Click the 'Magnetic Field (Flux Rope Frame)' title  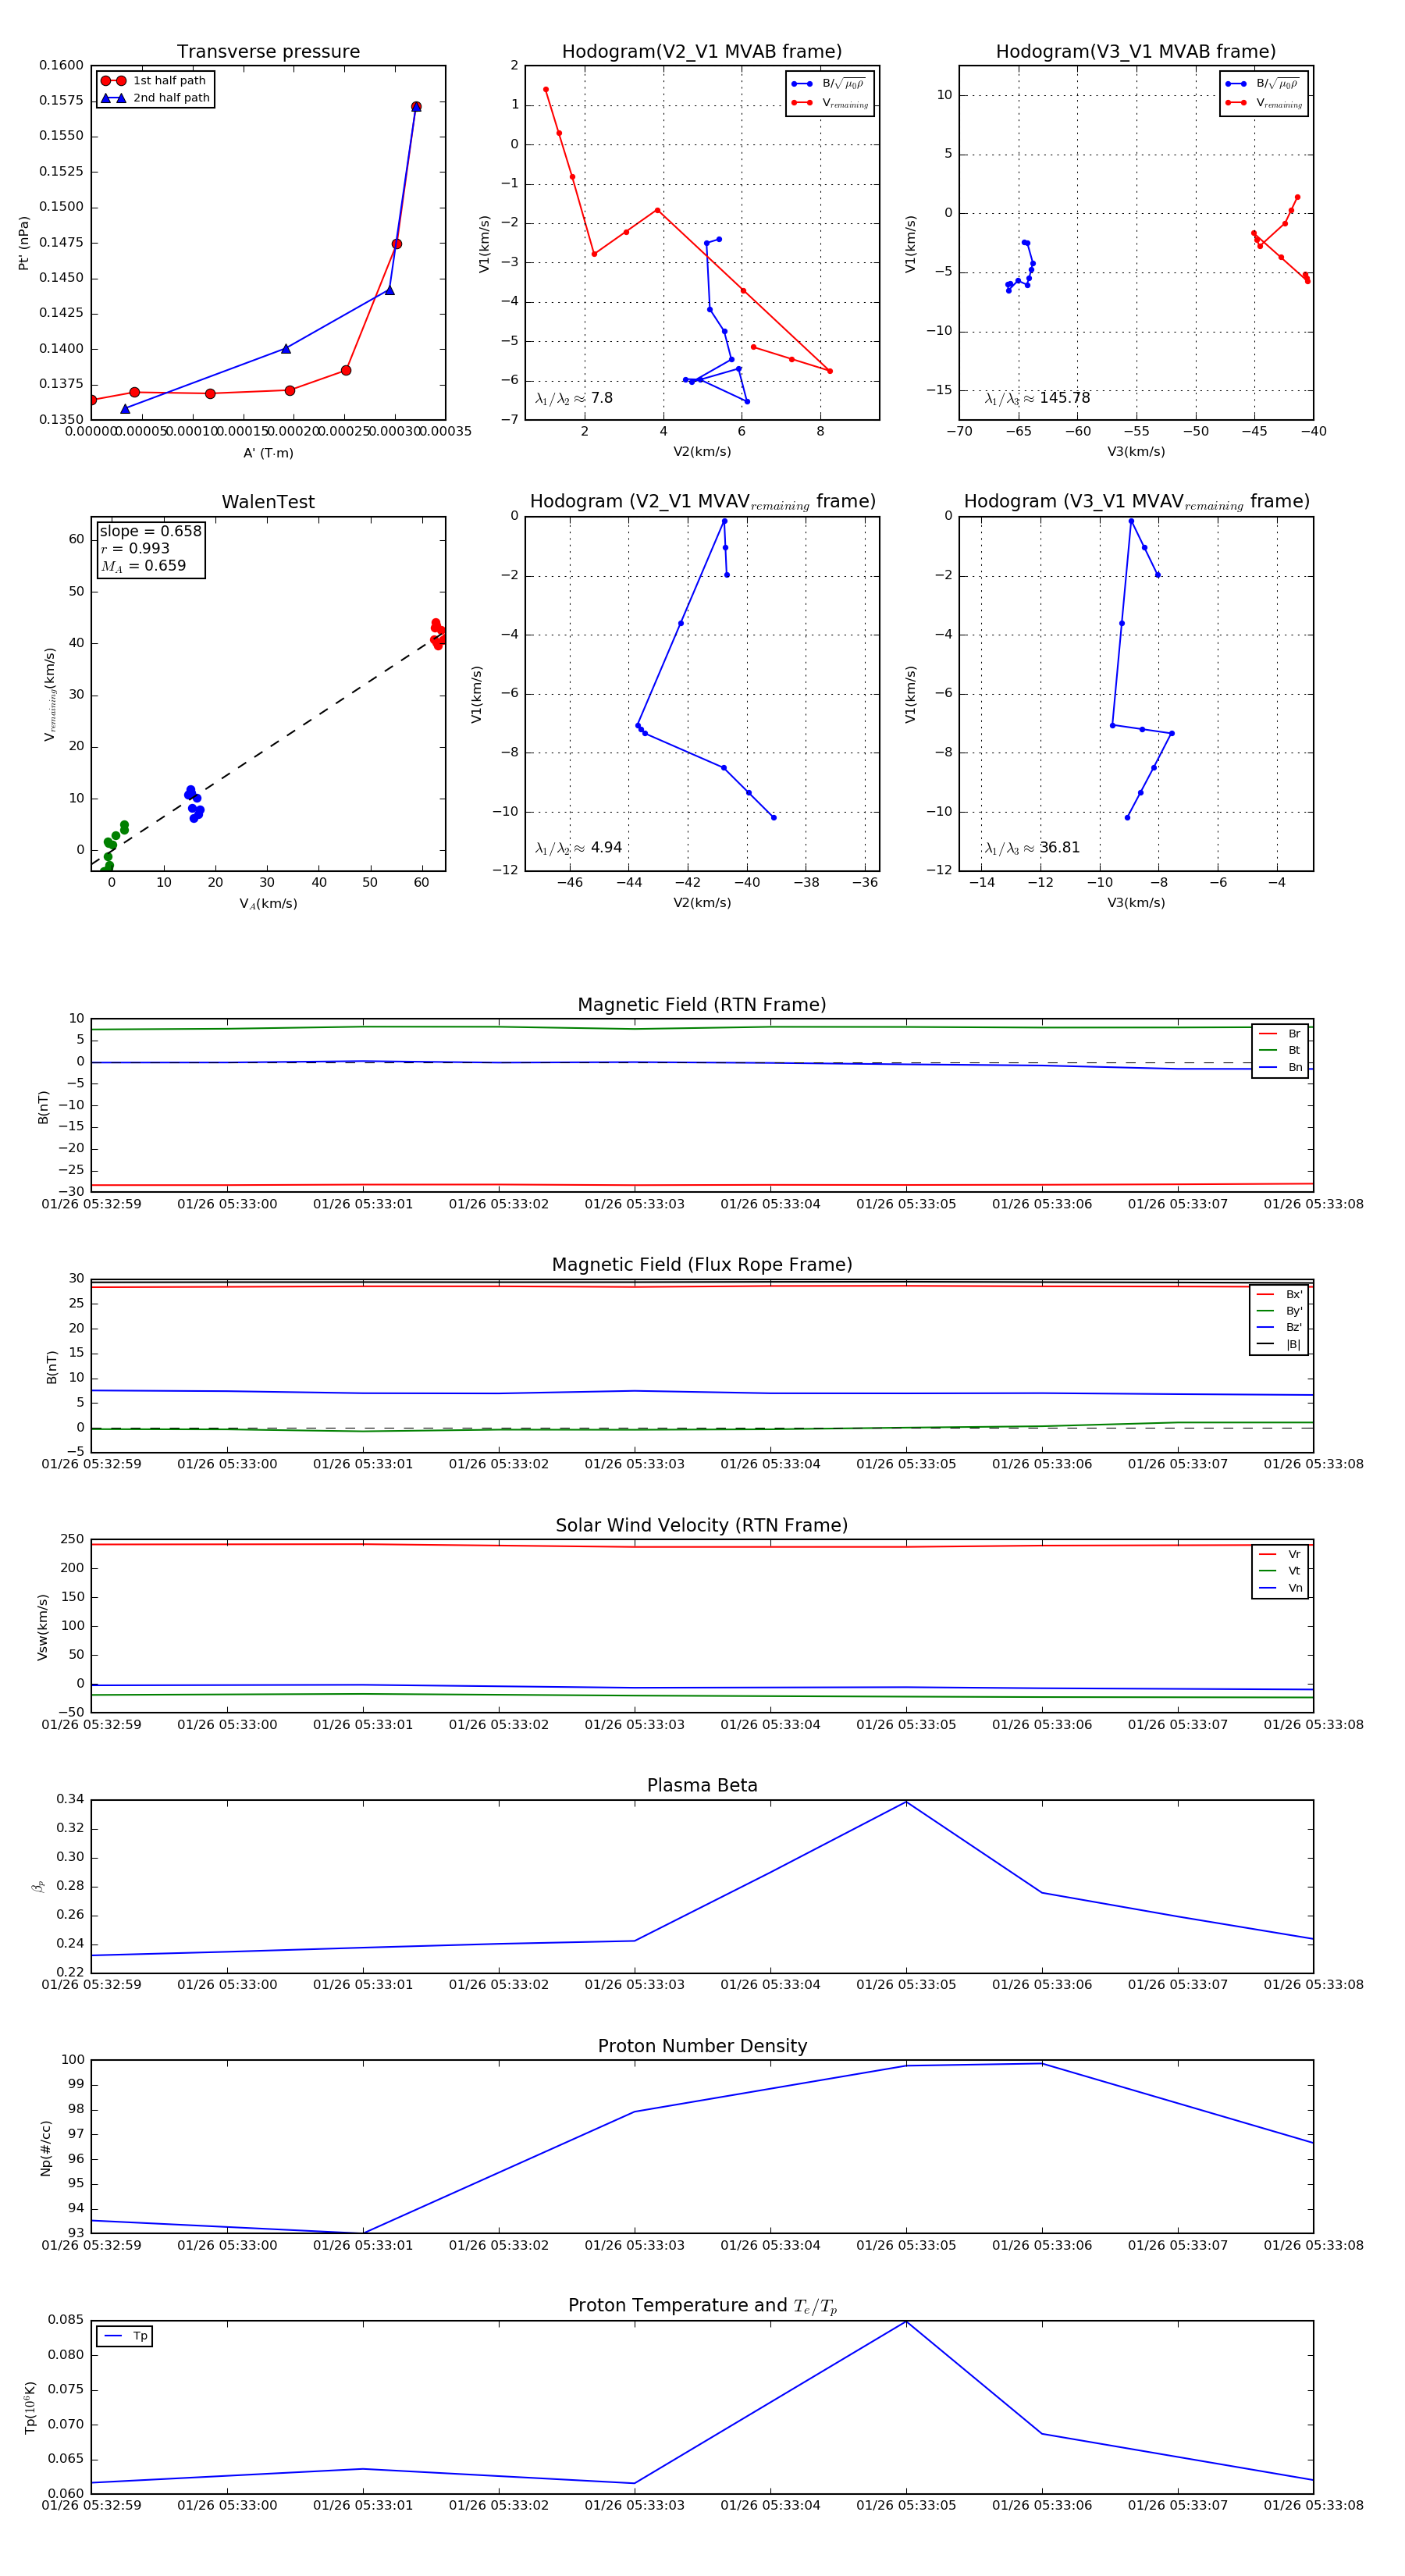(702, 1265)
